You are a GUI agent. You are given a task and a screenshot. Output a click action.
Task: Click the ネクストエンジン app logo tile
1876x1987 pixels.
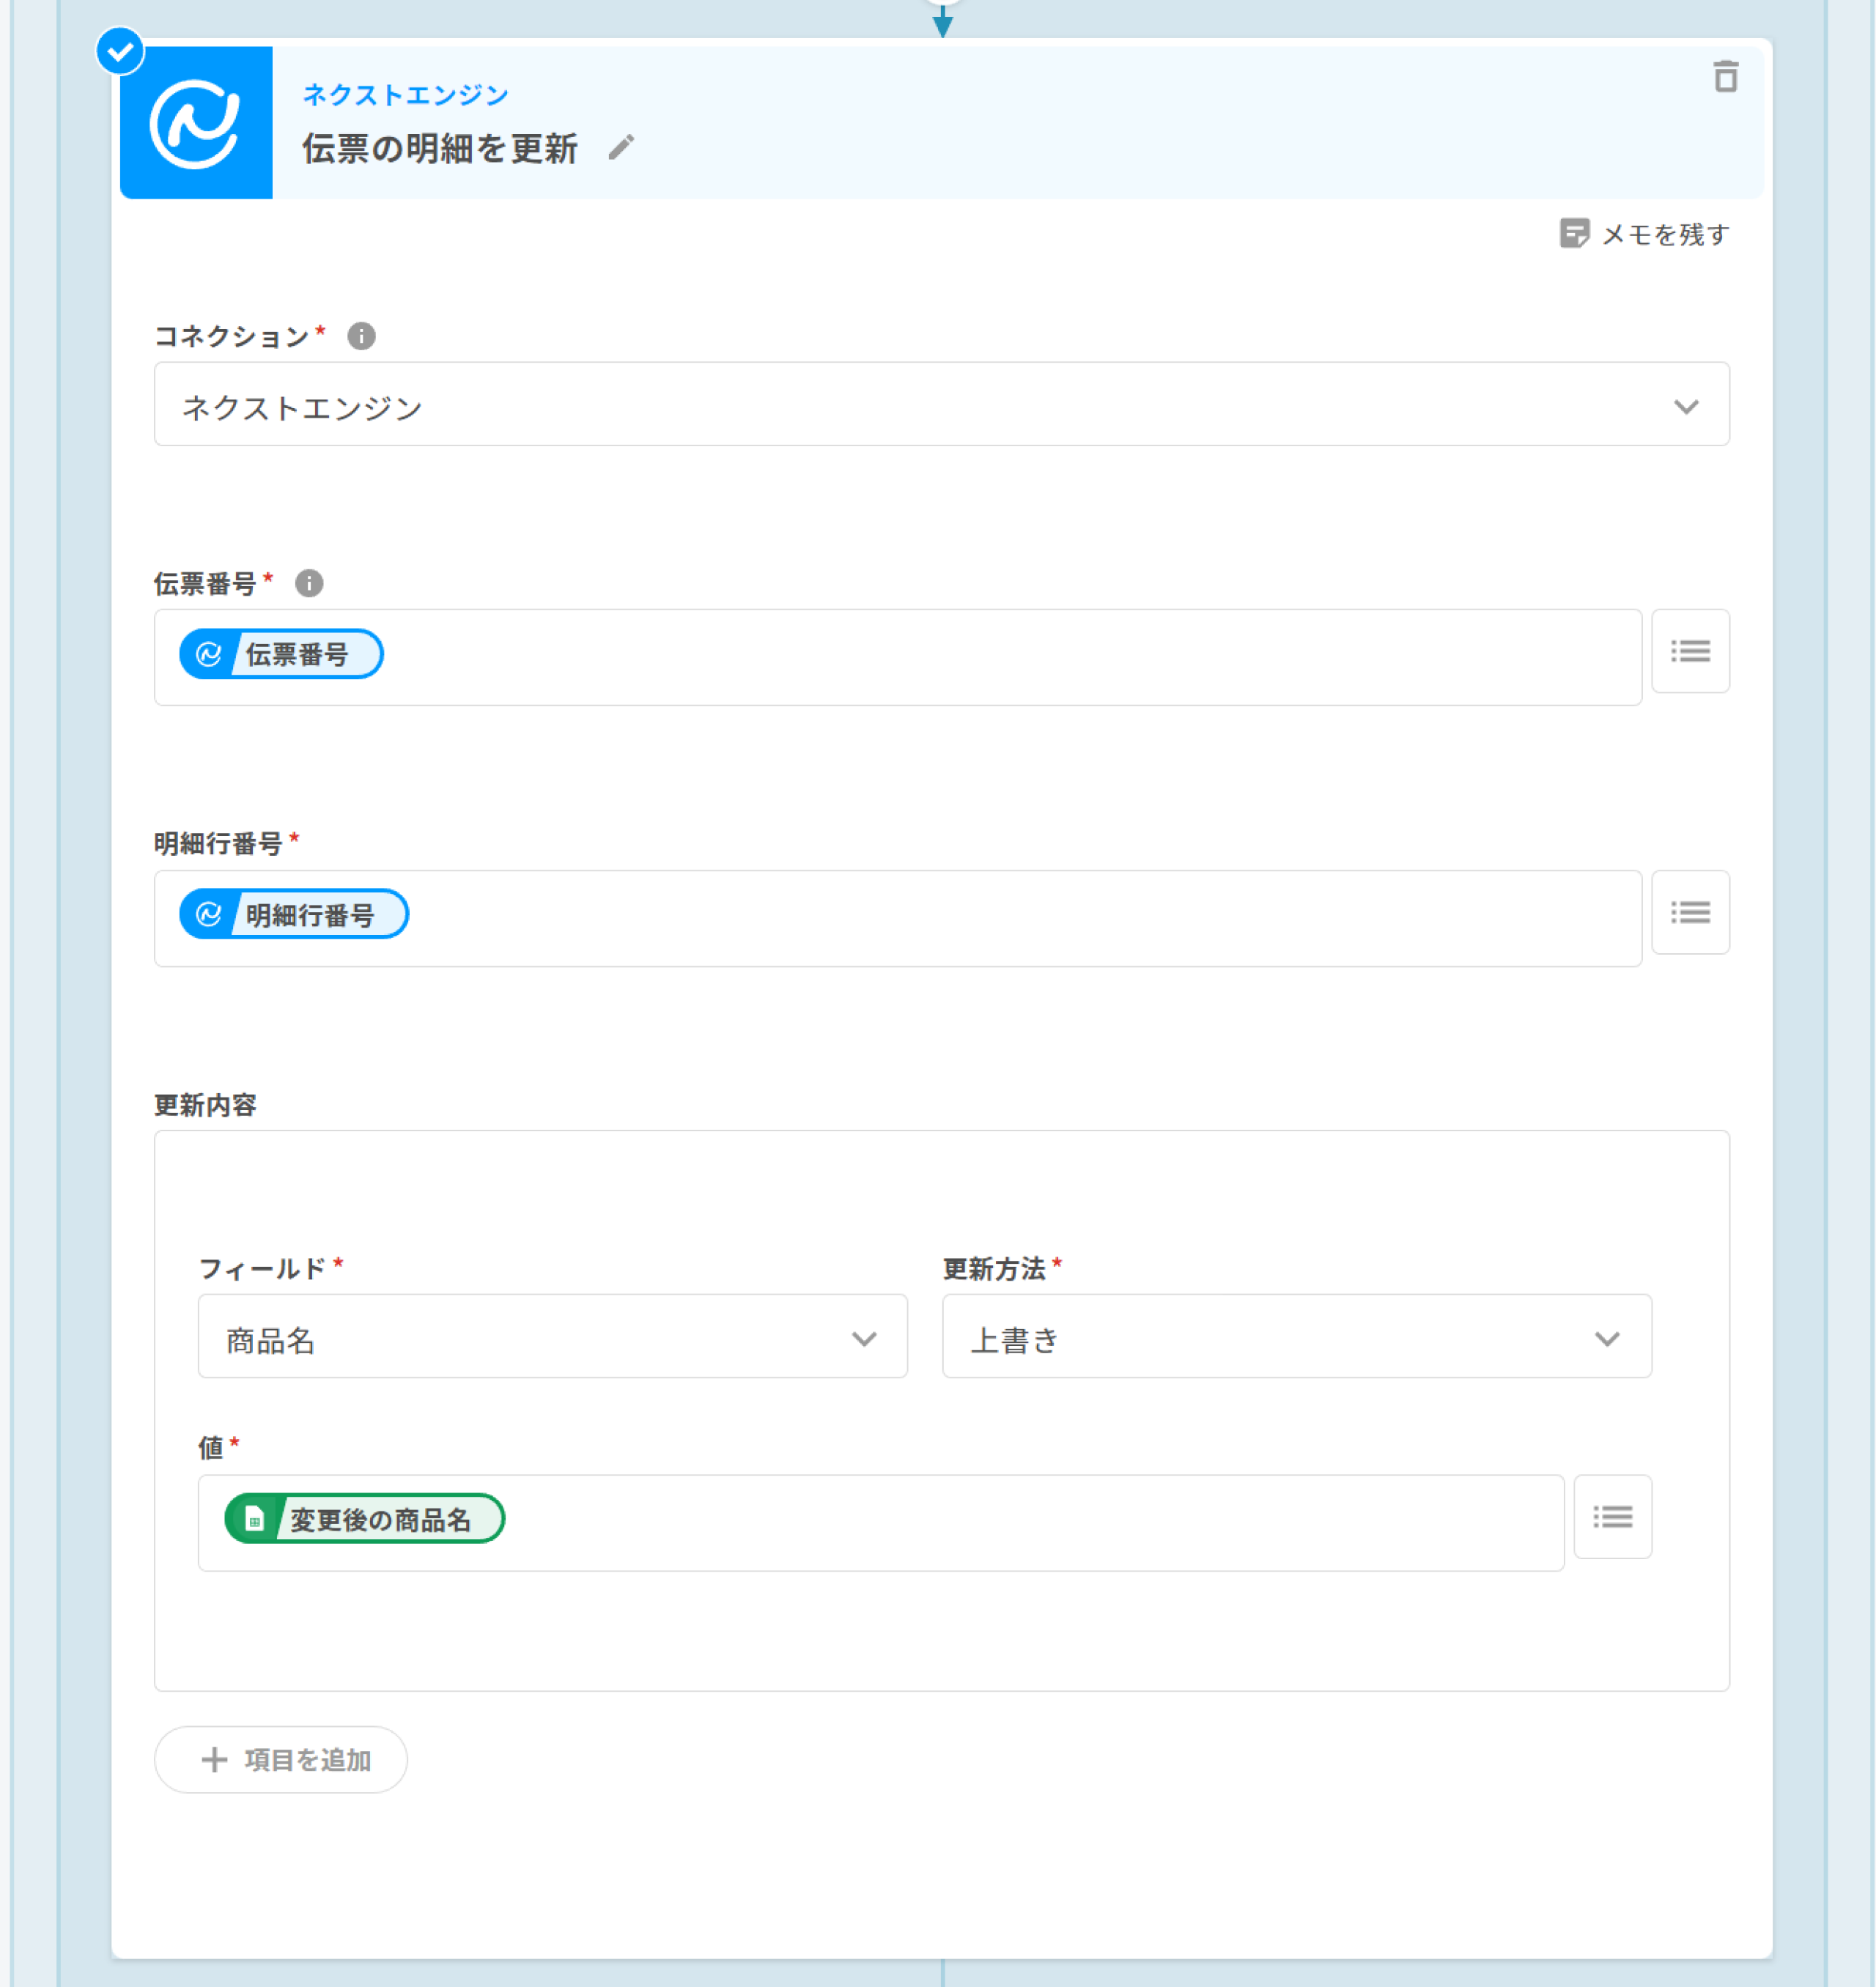coord(196,123)
